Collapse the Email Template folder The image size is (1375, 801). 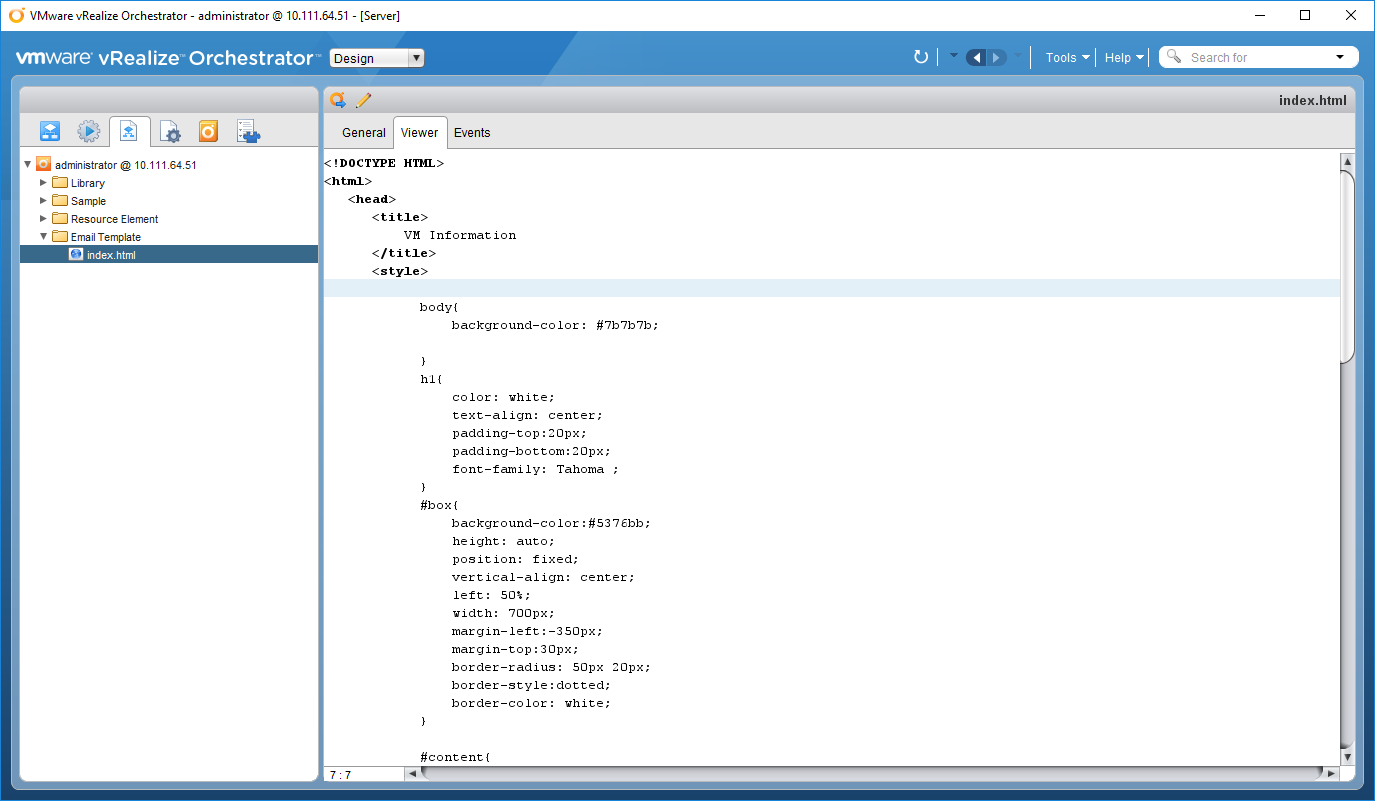[43, 237]
